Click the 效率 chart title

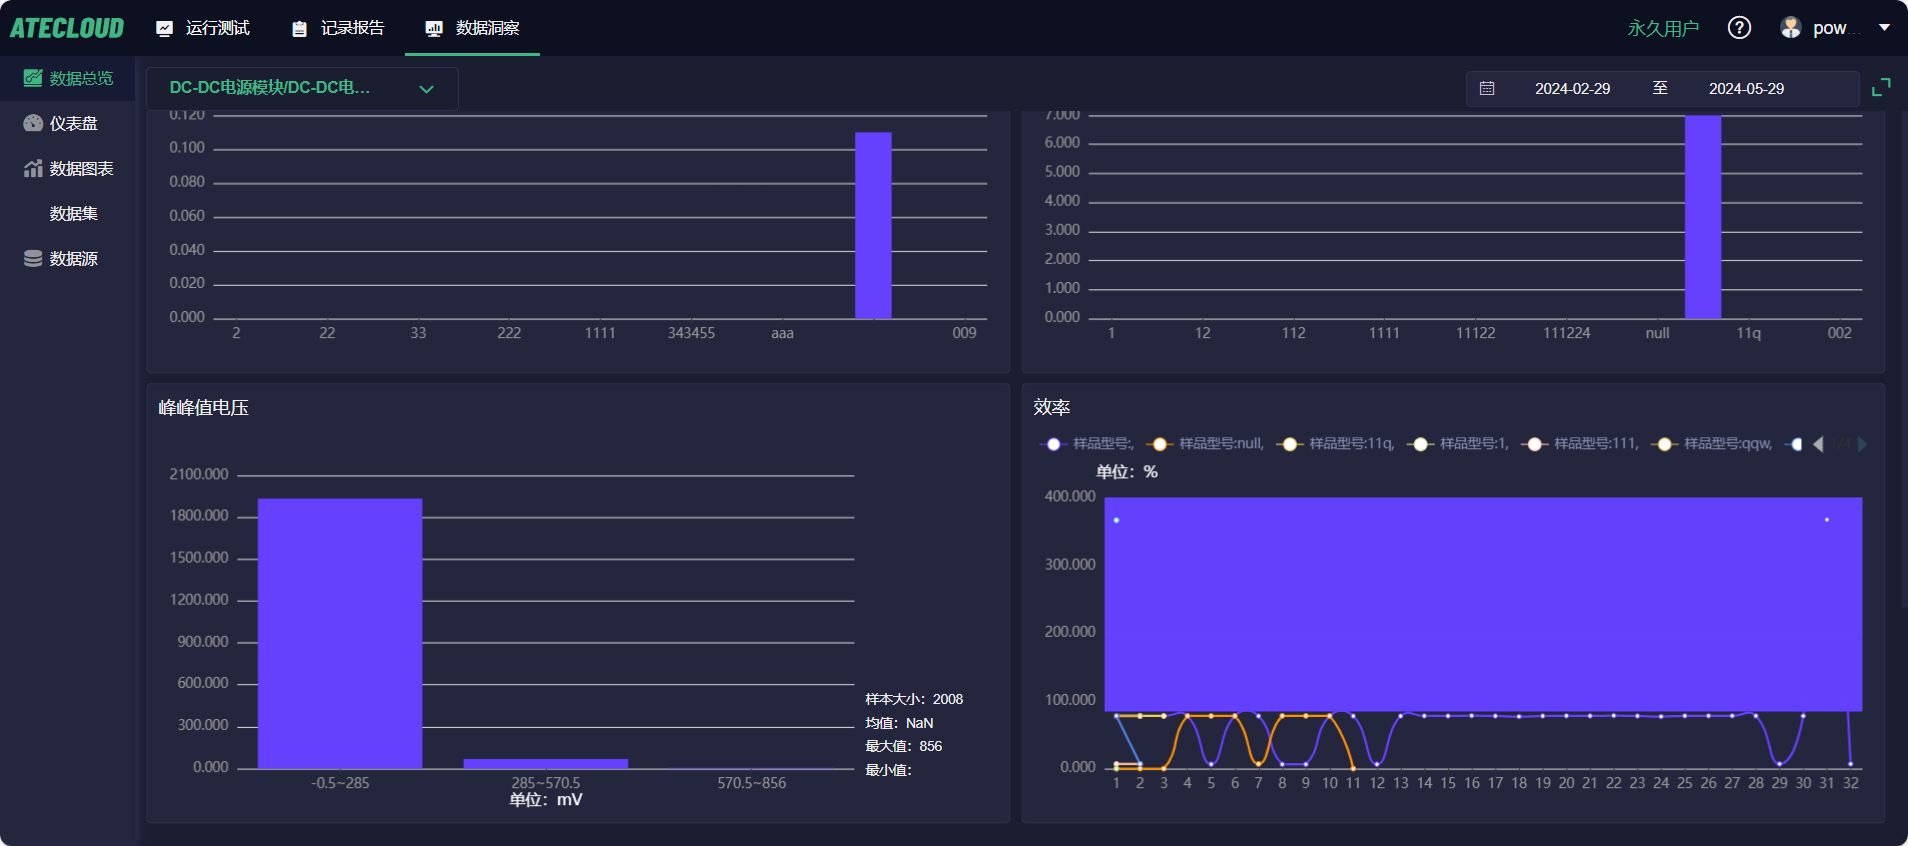point(1052,408)
